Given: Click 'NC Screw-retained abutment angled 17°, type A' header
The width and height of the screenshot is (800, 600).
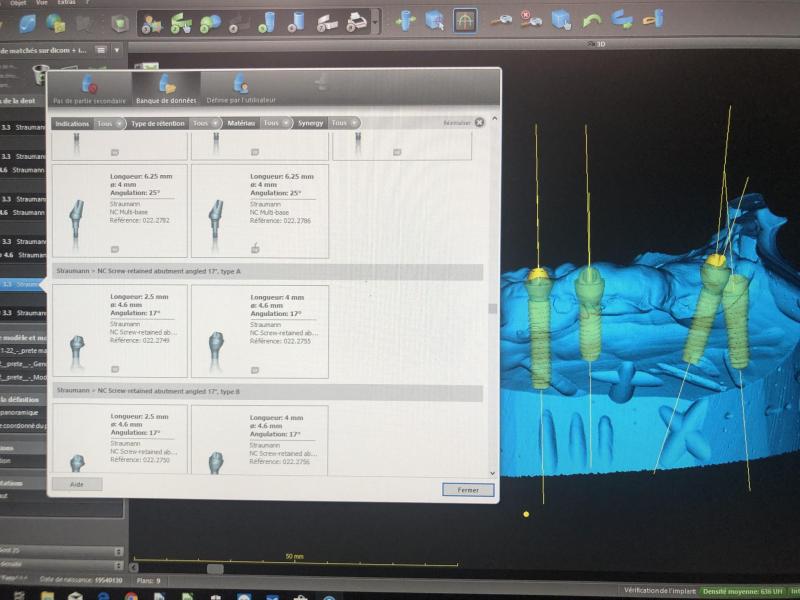Looking at the screenshot, I should coord(268,271).
